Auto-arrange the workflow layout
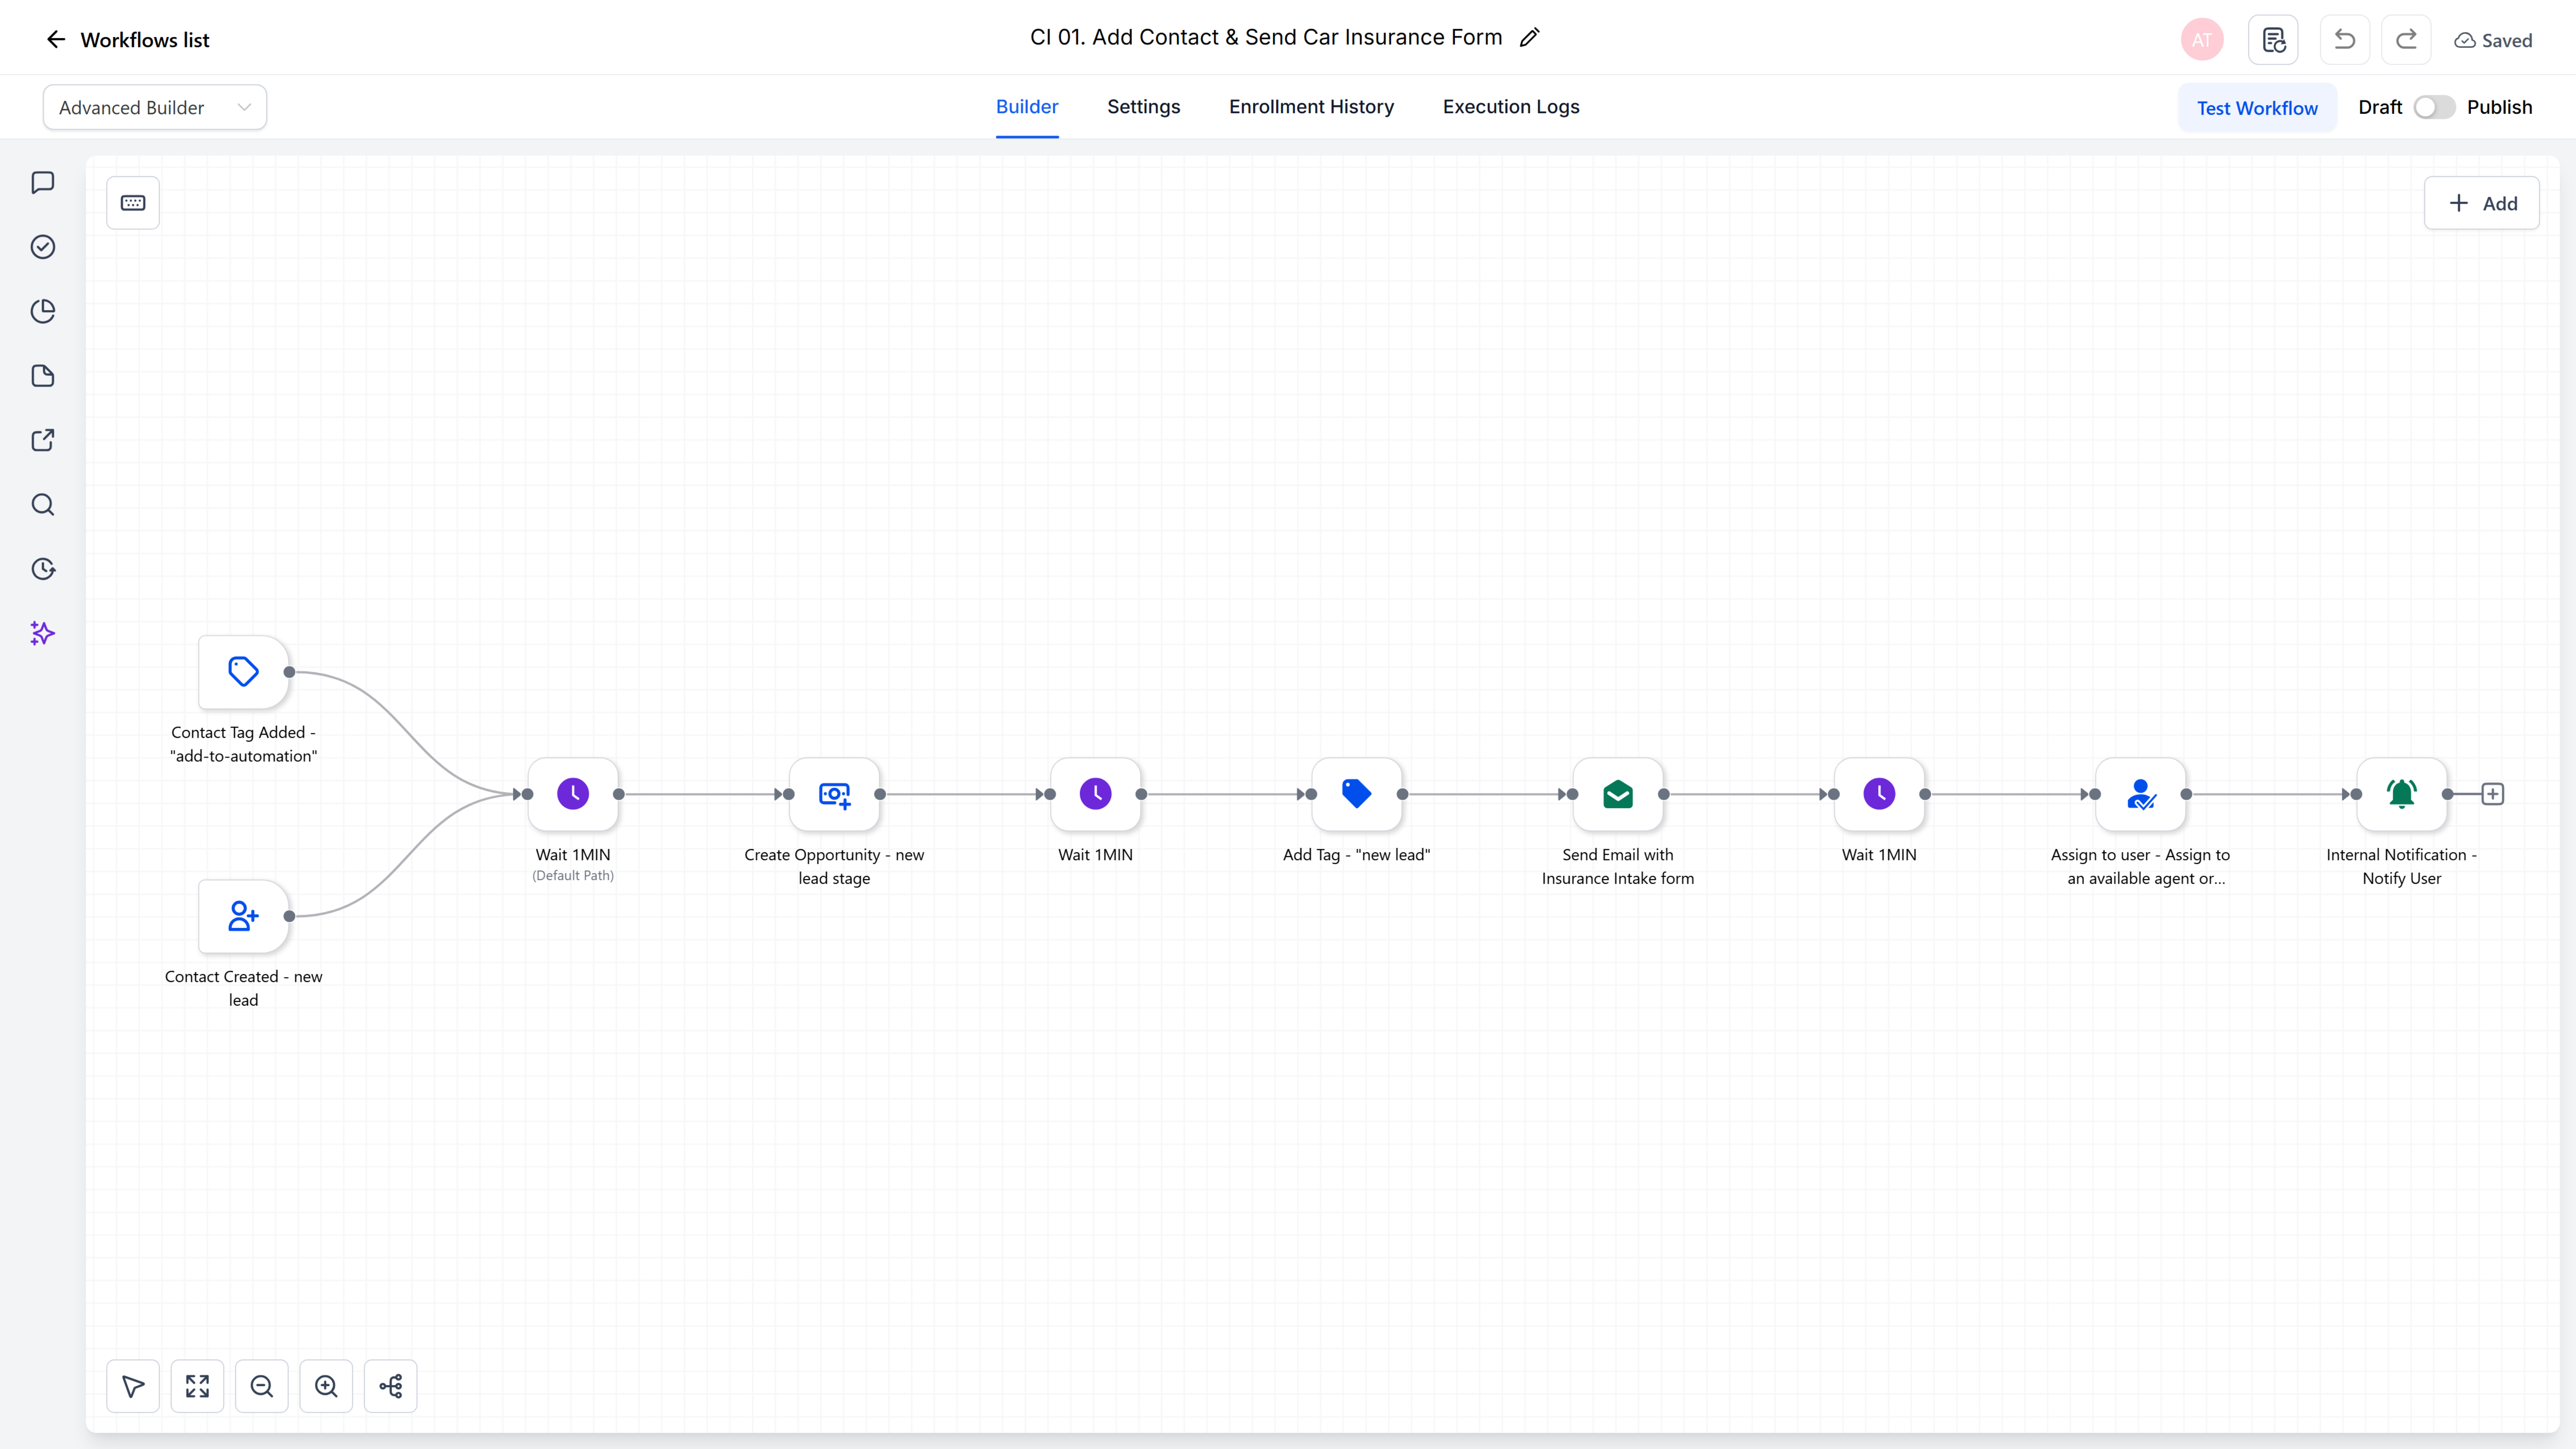The width and height of the screenshot is (2576, 1449). [x=391, y=1386]
